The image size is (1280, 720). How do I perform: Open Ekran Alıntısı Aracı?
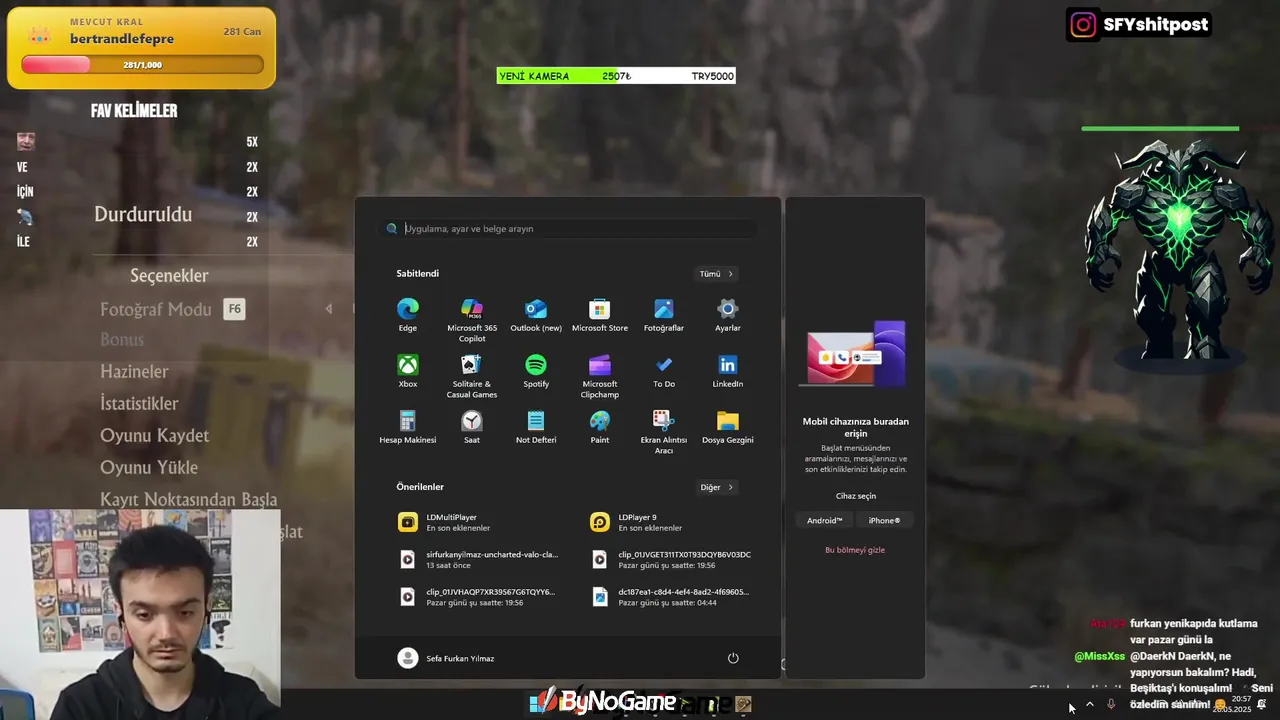(x=664, y=432)
